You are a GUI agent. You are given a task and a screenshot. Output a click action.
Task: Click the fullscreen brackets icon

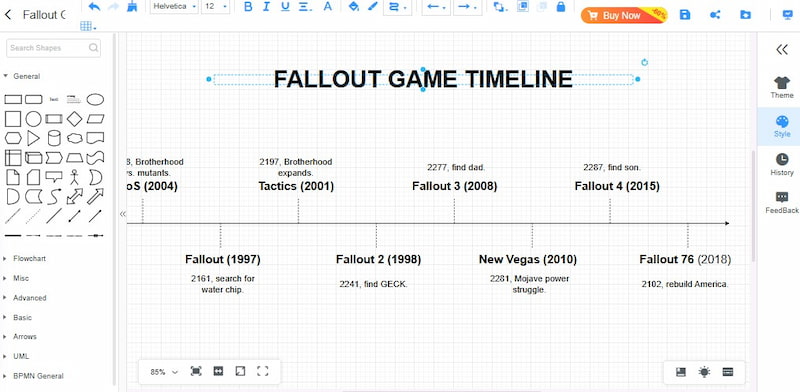tap(263, 371)
